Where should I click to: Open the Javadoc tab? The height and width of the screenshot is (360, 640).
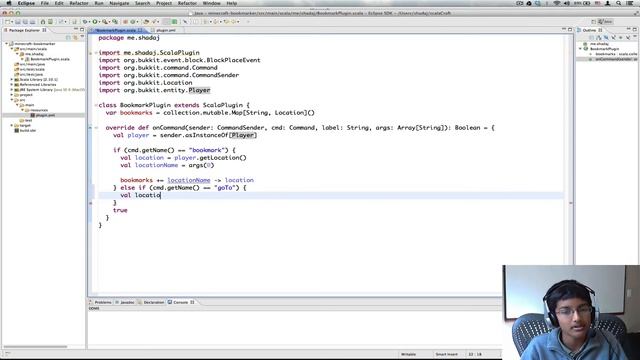click(127, 302)
